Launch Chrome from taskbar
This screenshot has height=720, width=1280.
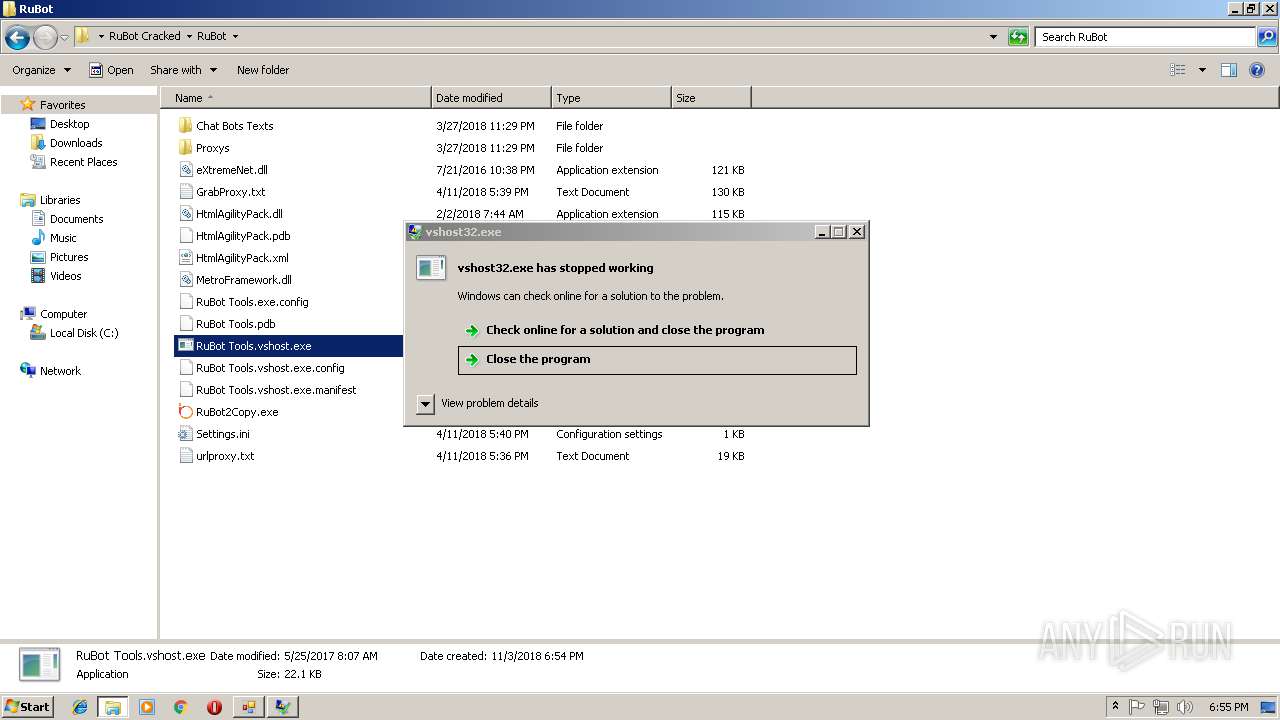180,707
